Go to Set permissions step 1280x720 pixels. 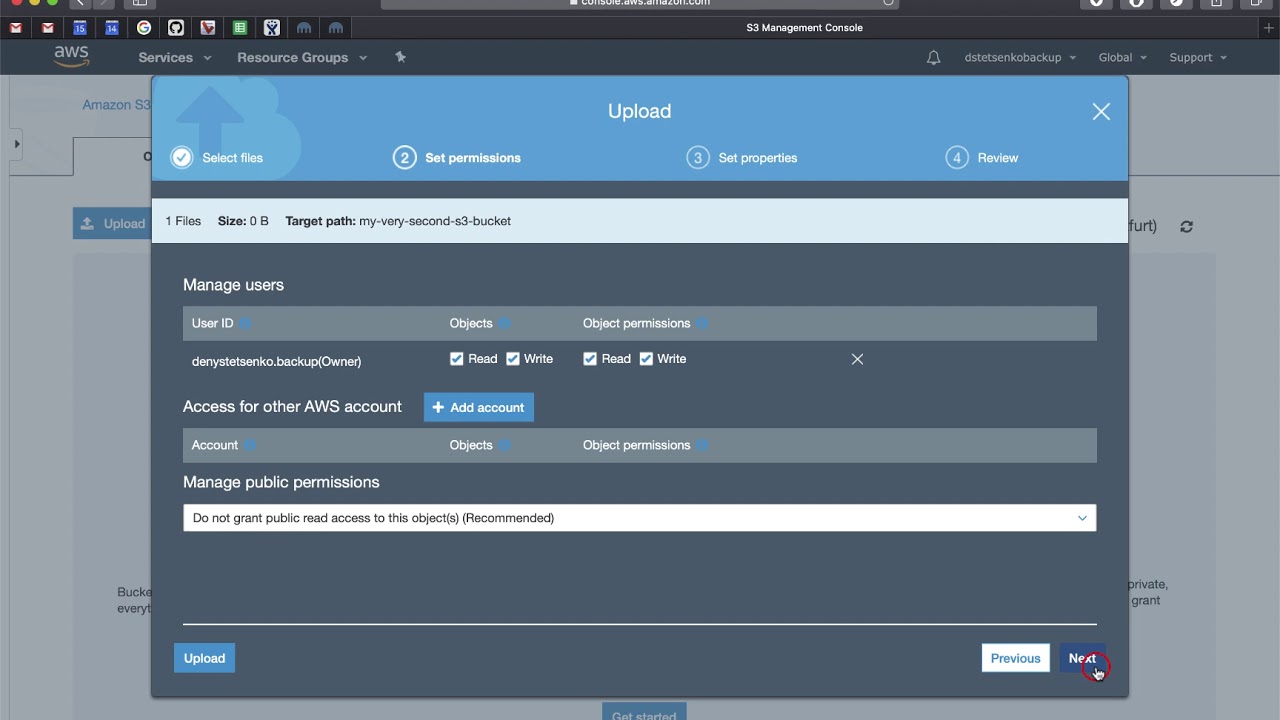pyautogui.click(x=457, y=158)
